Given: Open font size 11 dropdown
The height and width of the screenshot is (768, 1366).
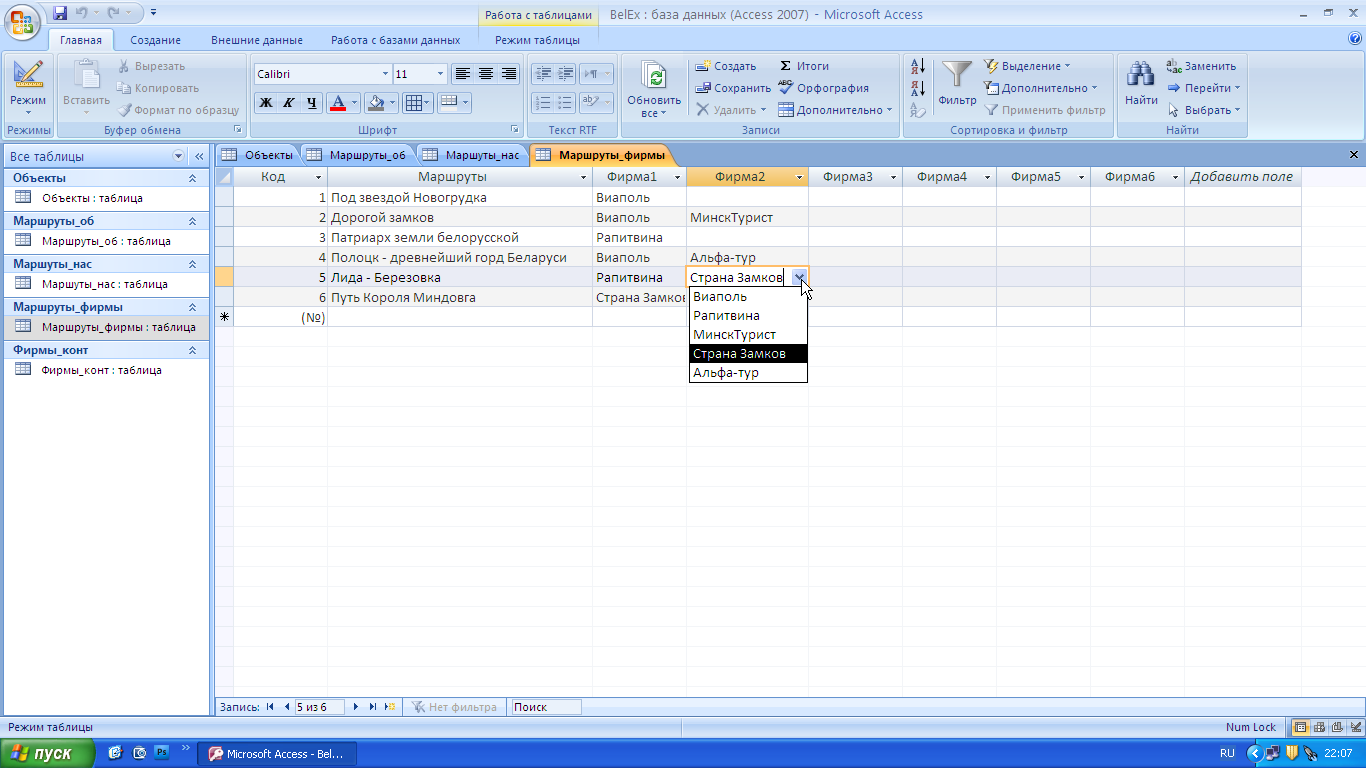Looking at the screenshot, I should (x=440, y=74).
